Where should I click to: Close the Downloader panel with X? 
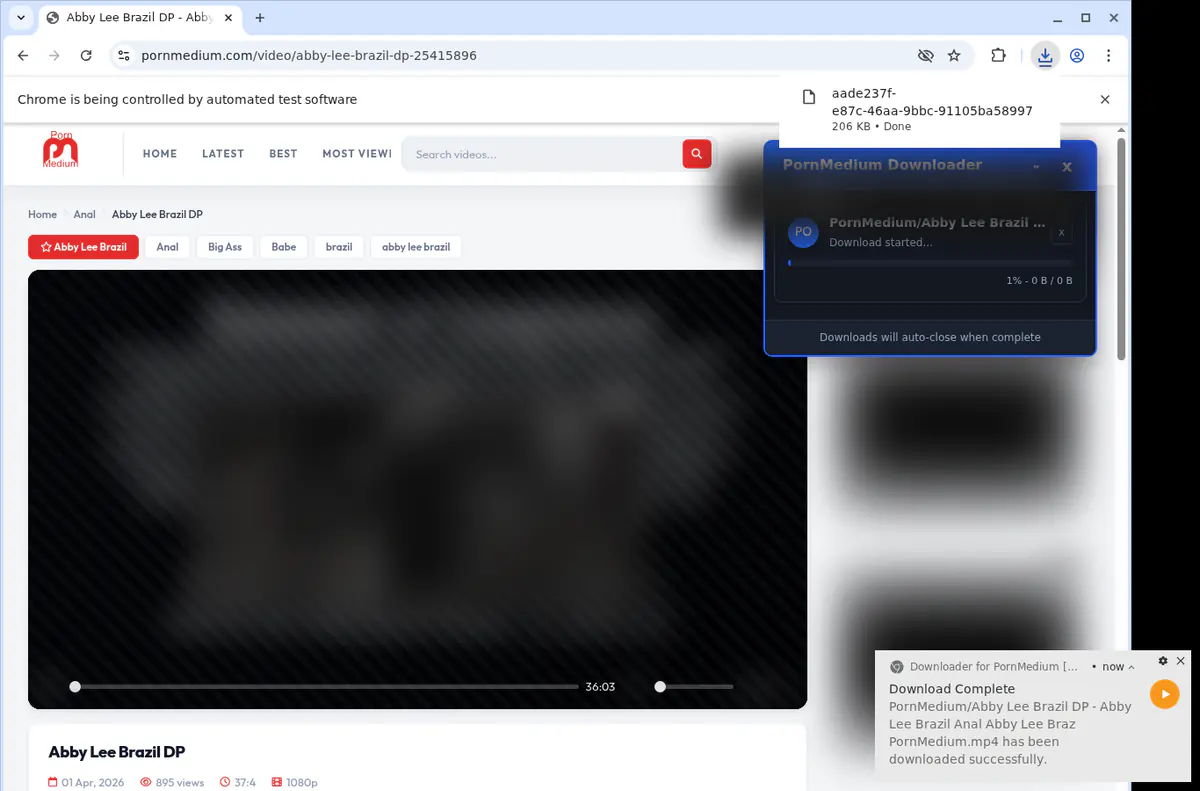(1067, 166)
